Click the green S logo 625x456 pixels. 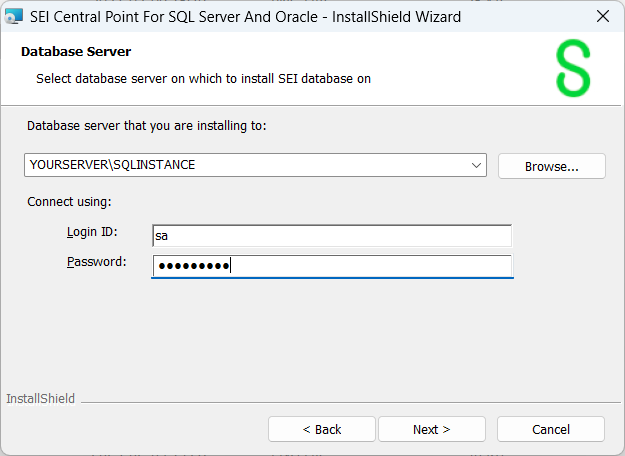pyautogui.click(x=573, y=69)
